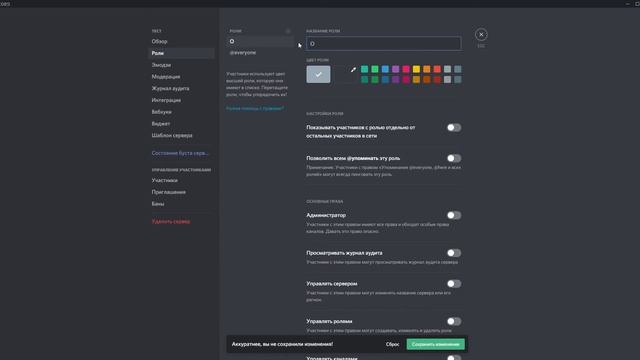
Task: Open the Обзор settings section
Action: [x=181, y=41]
